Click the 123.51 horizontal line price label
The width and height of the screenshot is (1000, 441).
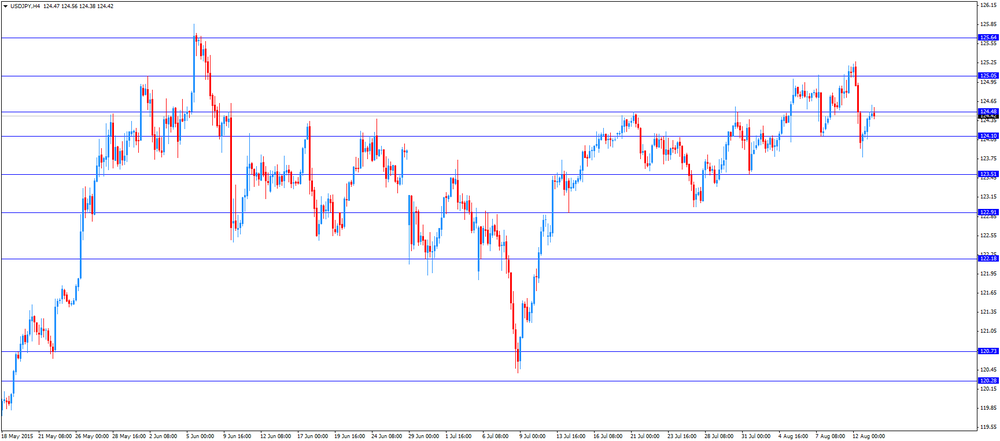pyautogui.click(x=988, y=174)
